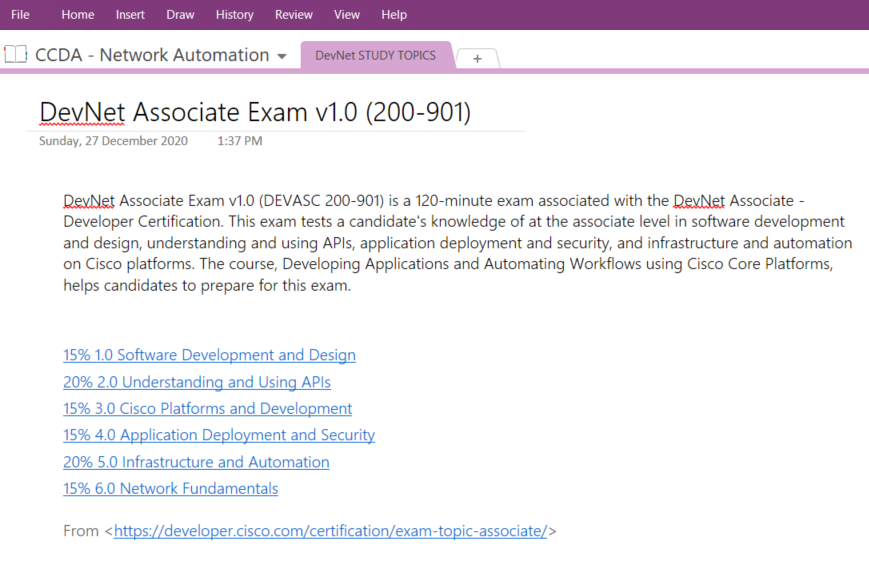Expand the CCDA - Network Automation notebook dropdown

tap(282, 56)
